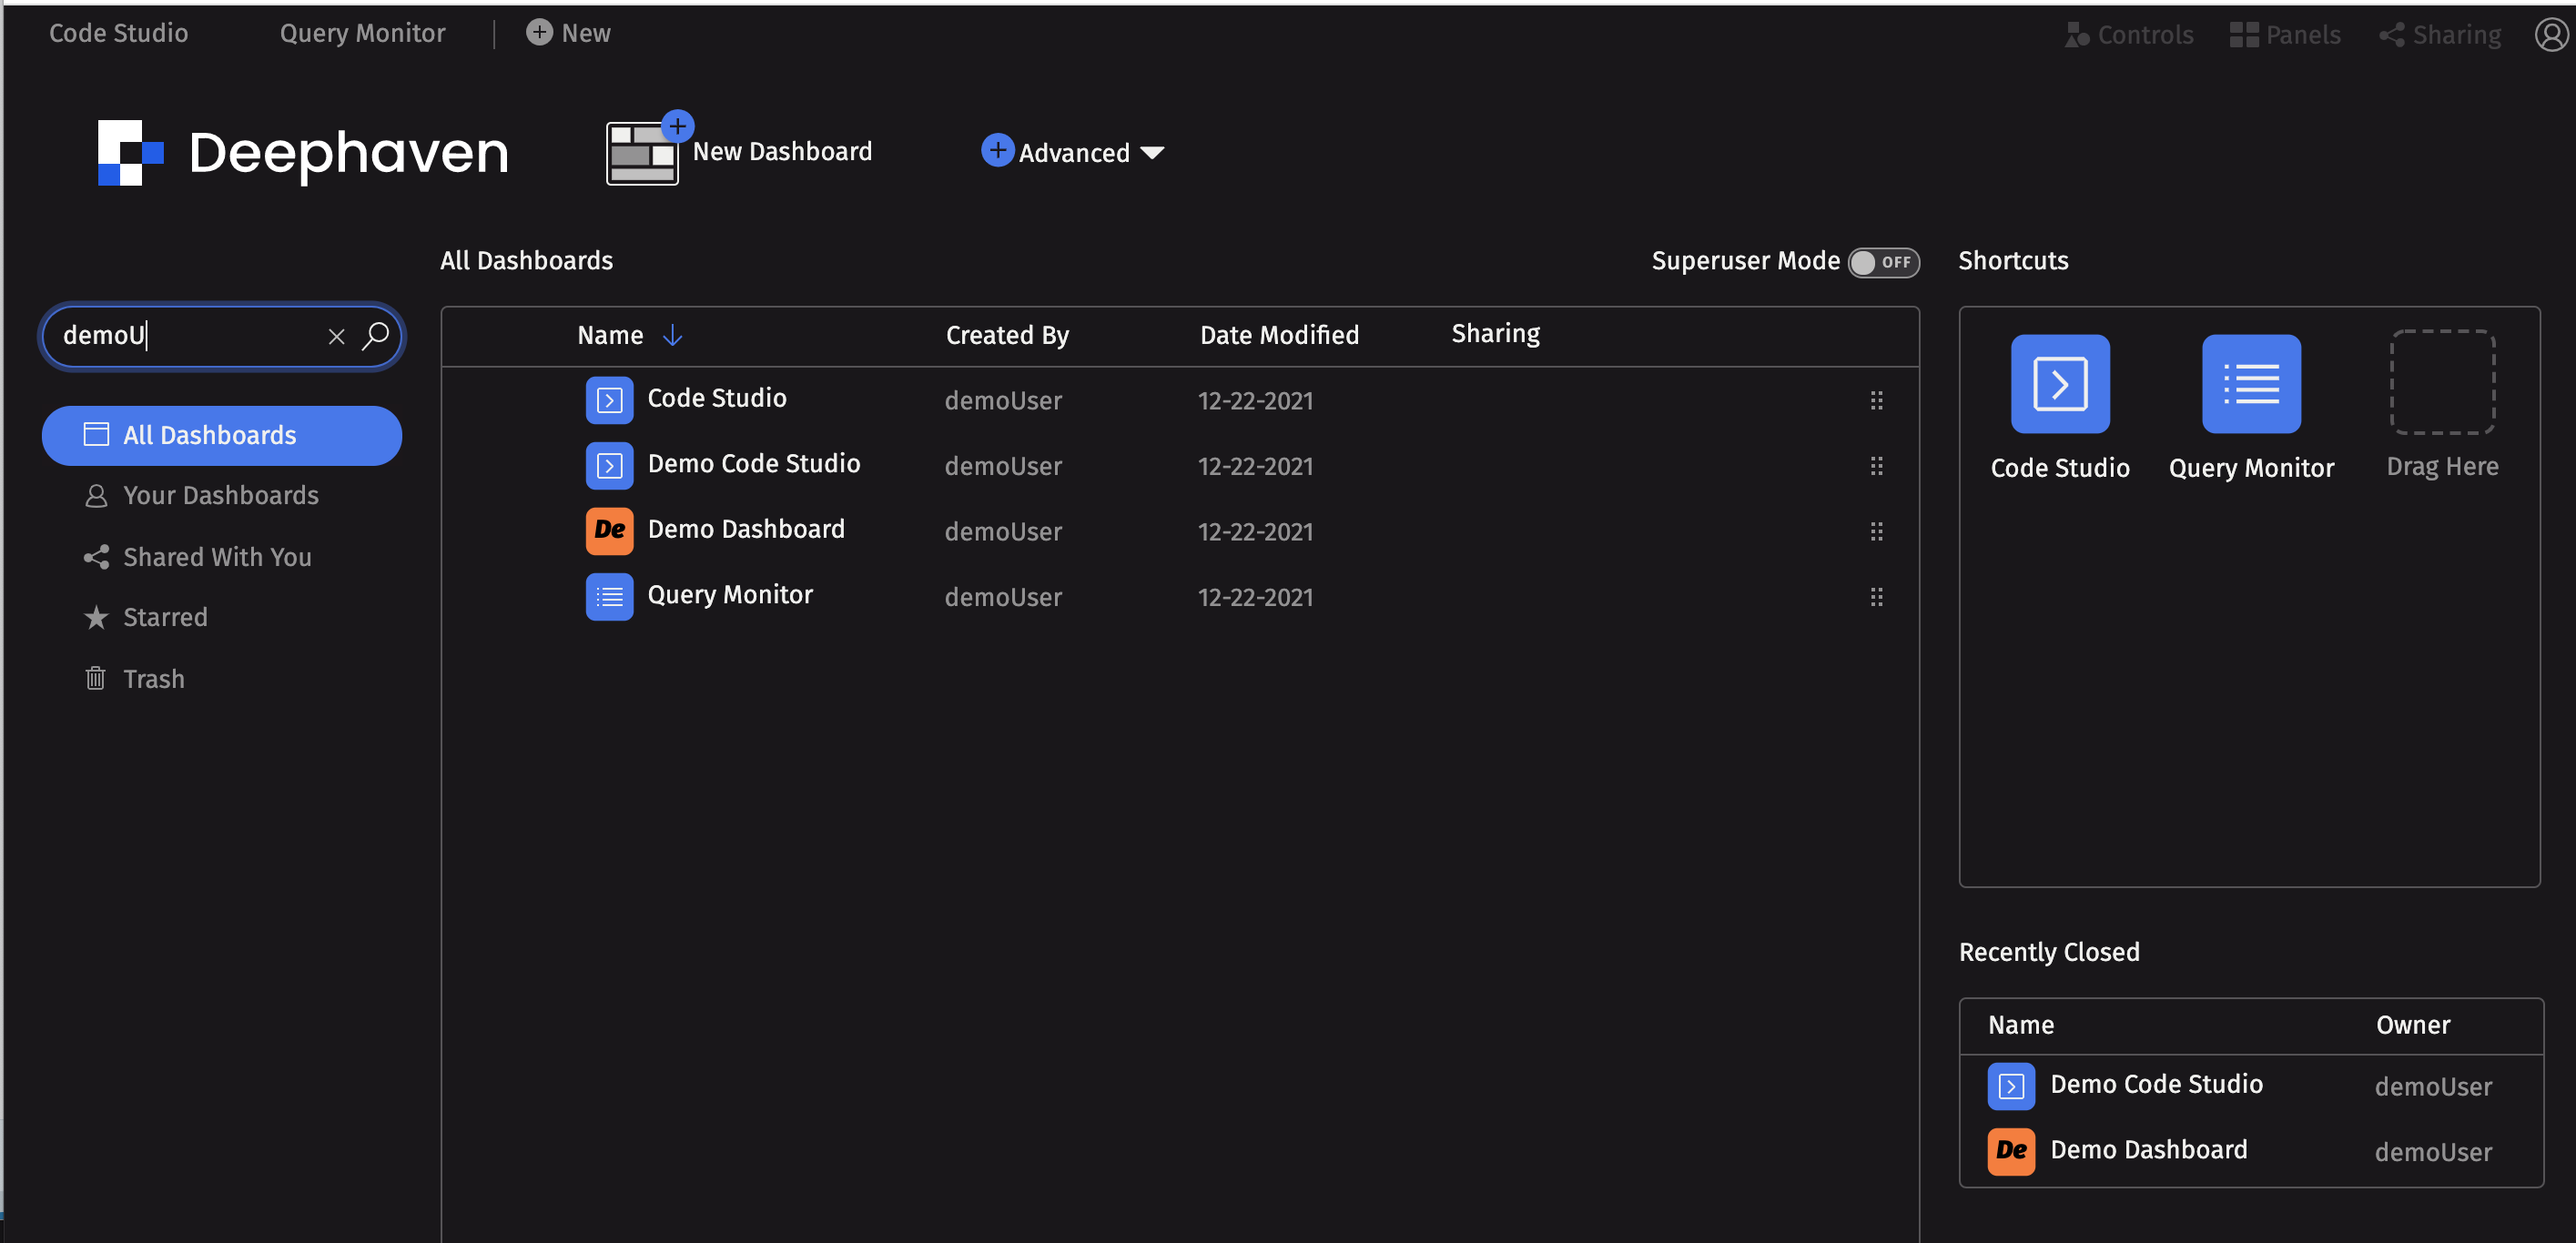Image resolution: width=2576 pixels, height=1243 pixels.
Task: Reopen Demo Dashboard name in Recently Closed
Action: point(2148,1150)
